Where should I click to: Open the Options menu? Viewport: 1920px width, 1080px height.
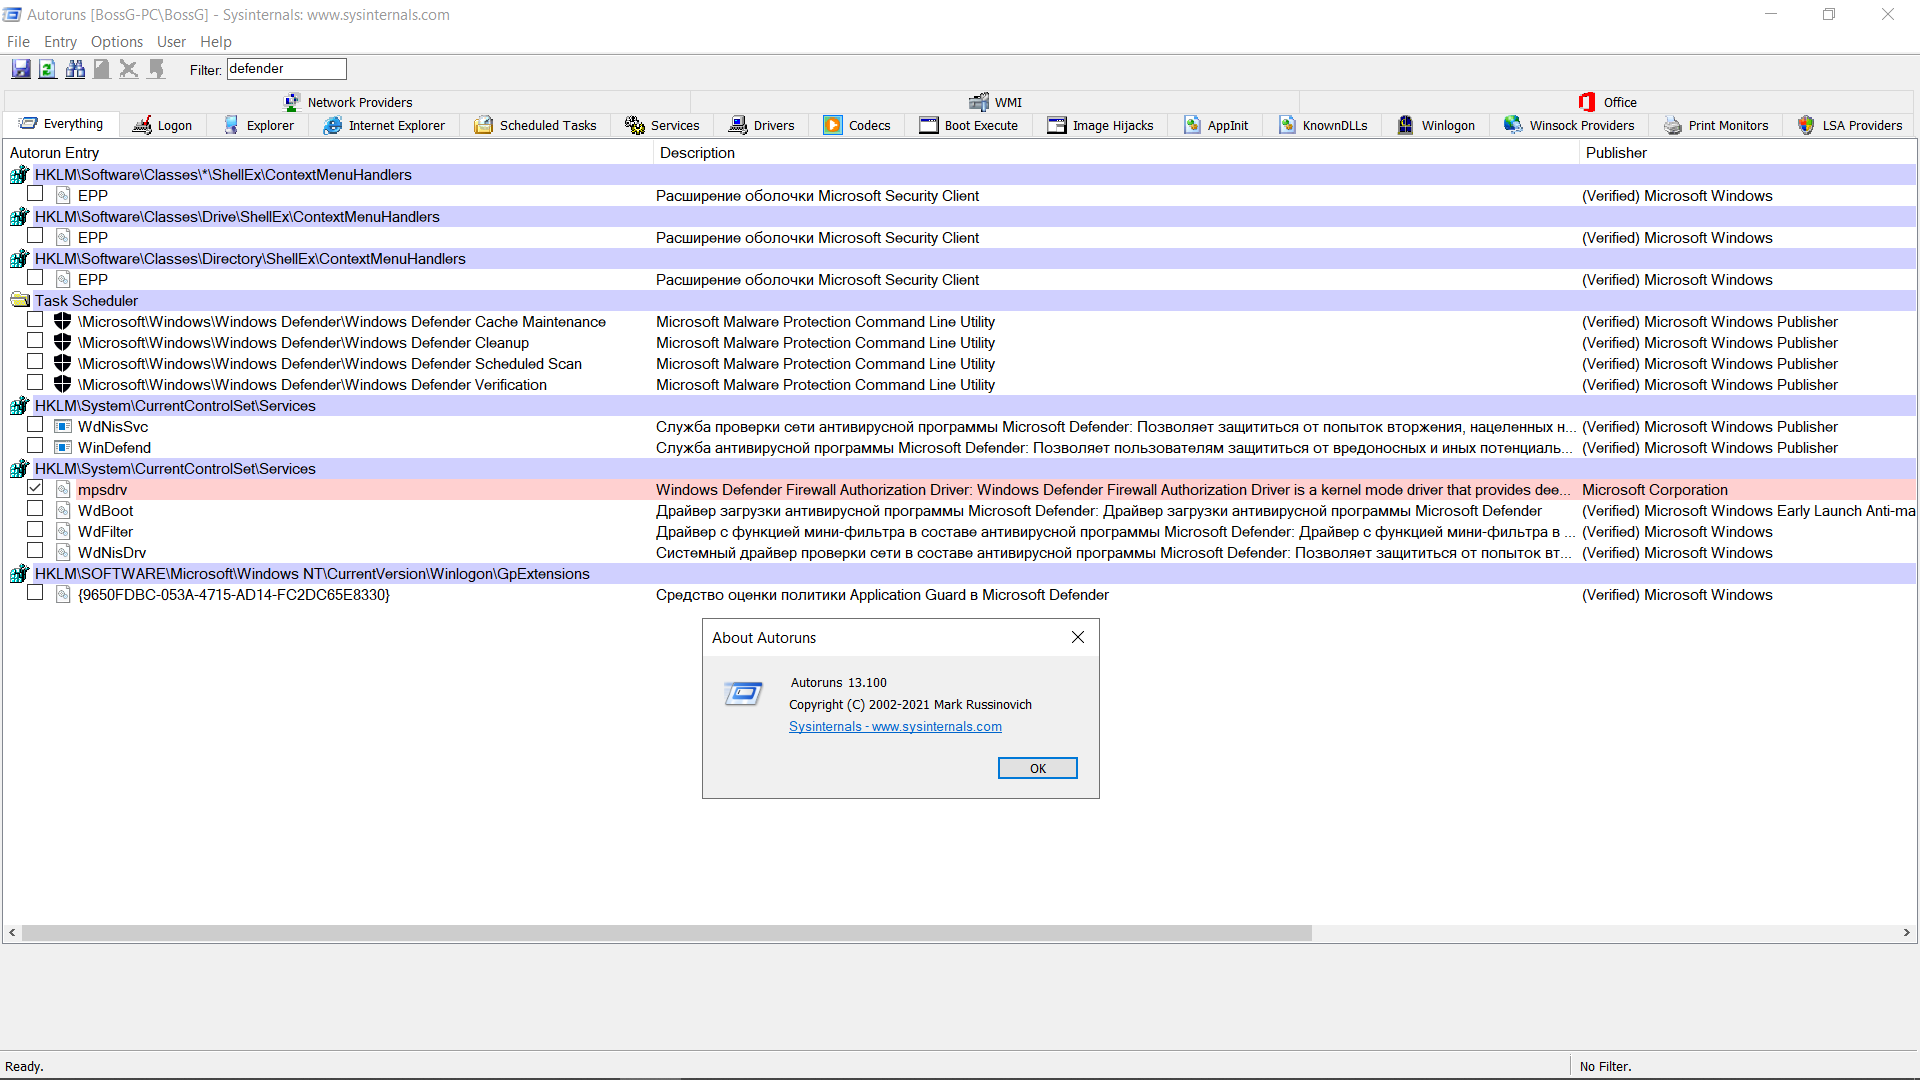point(117,42)
